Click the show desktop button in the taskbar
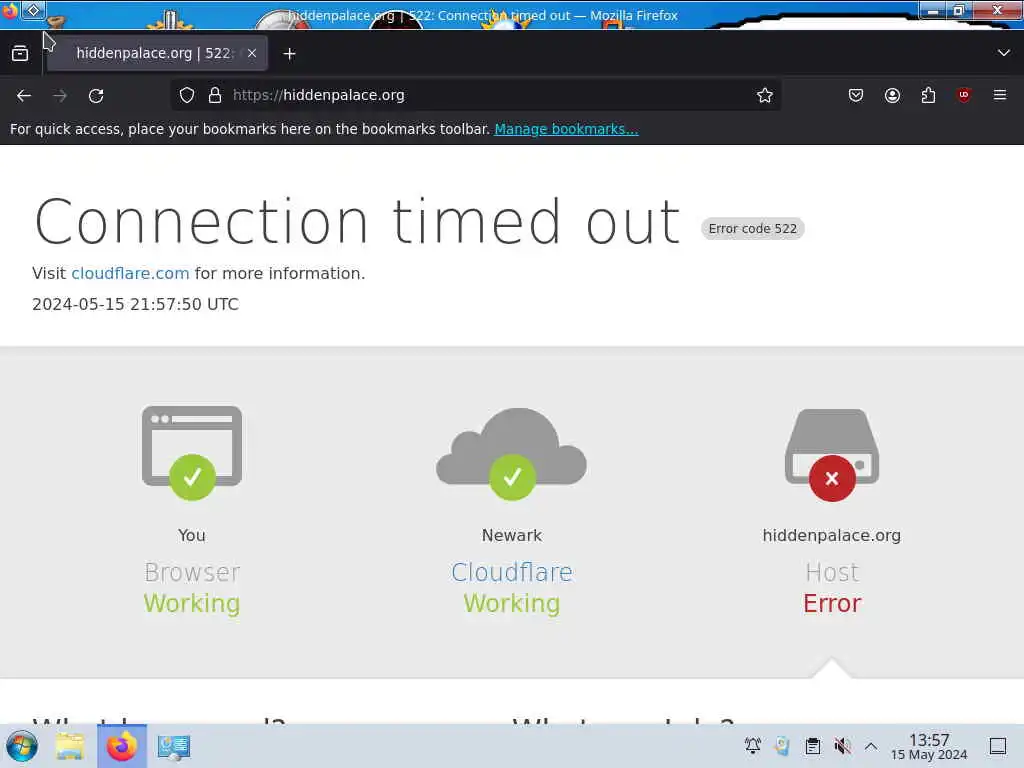1024x768 pixels. [998, 746]
